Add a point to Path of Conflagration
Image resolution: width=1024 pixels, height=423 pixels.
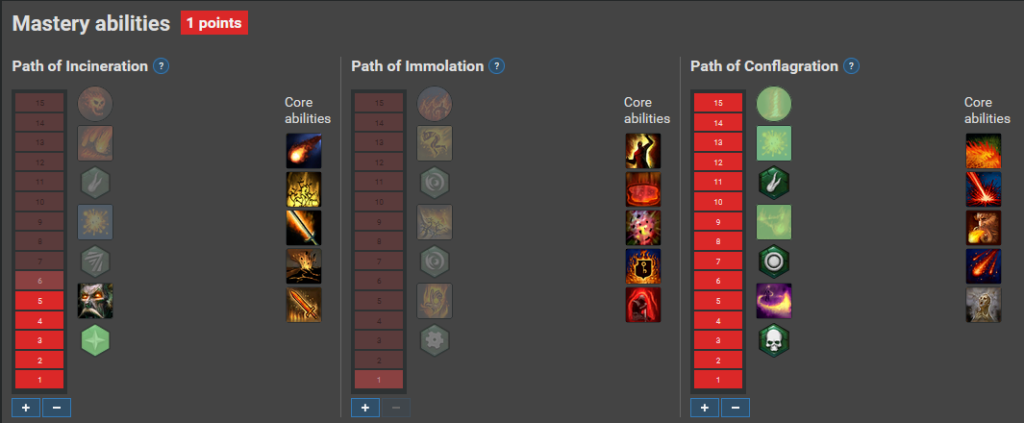pos(705,408)
